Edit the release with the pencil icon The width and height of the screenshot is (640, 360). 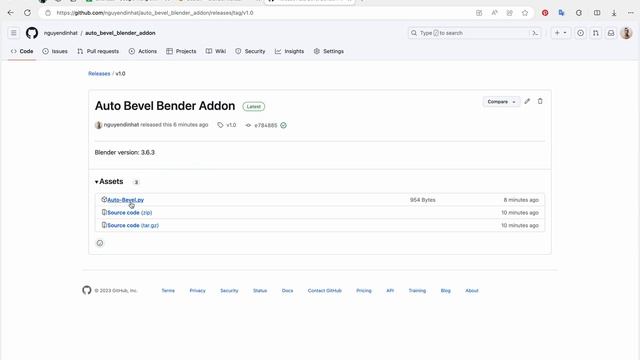[527, 101]
